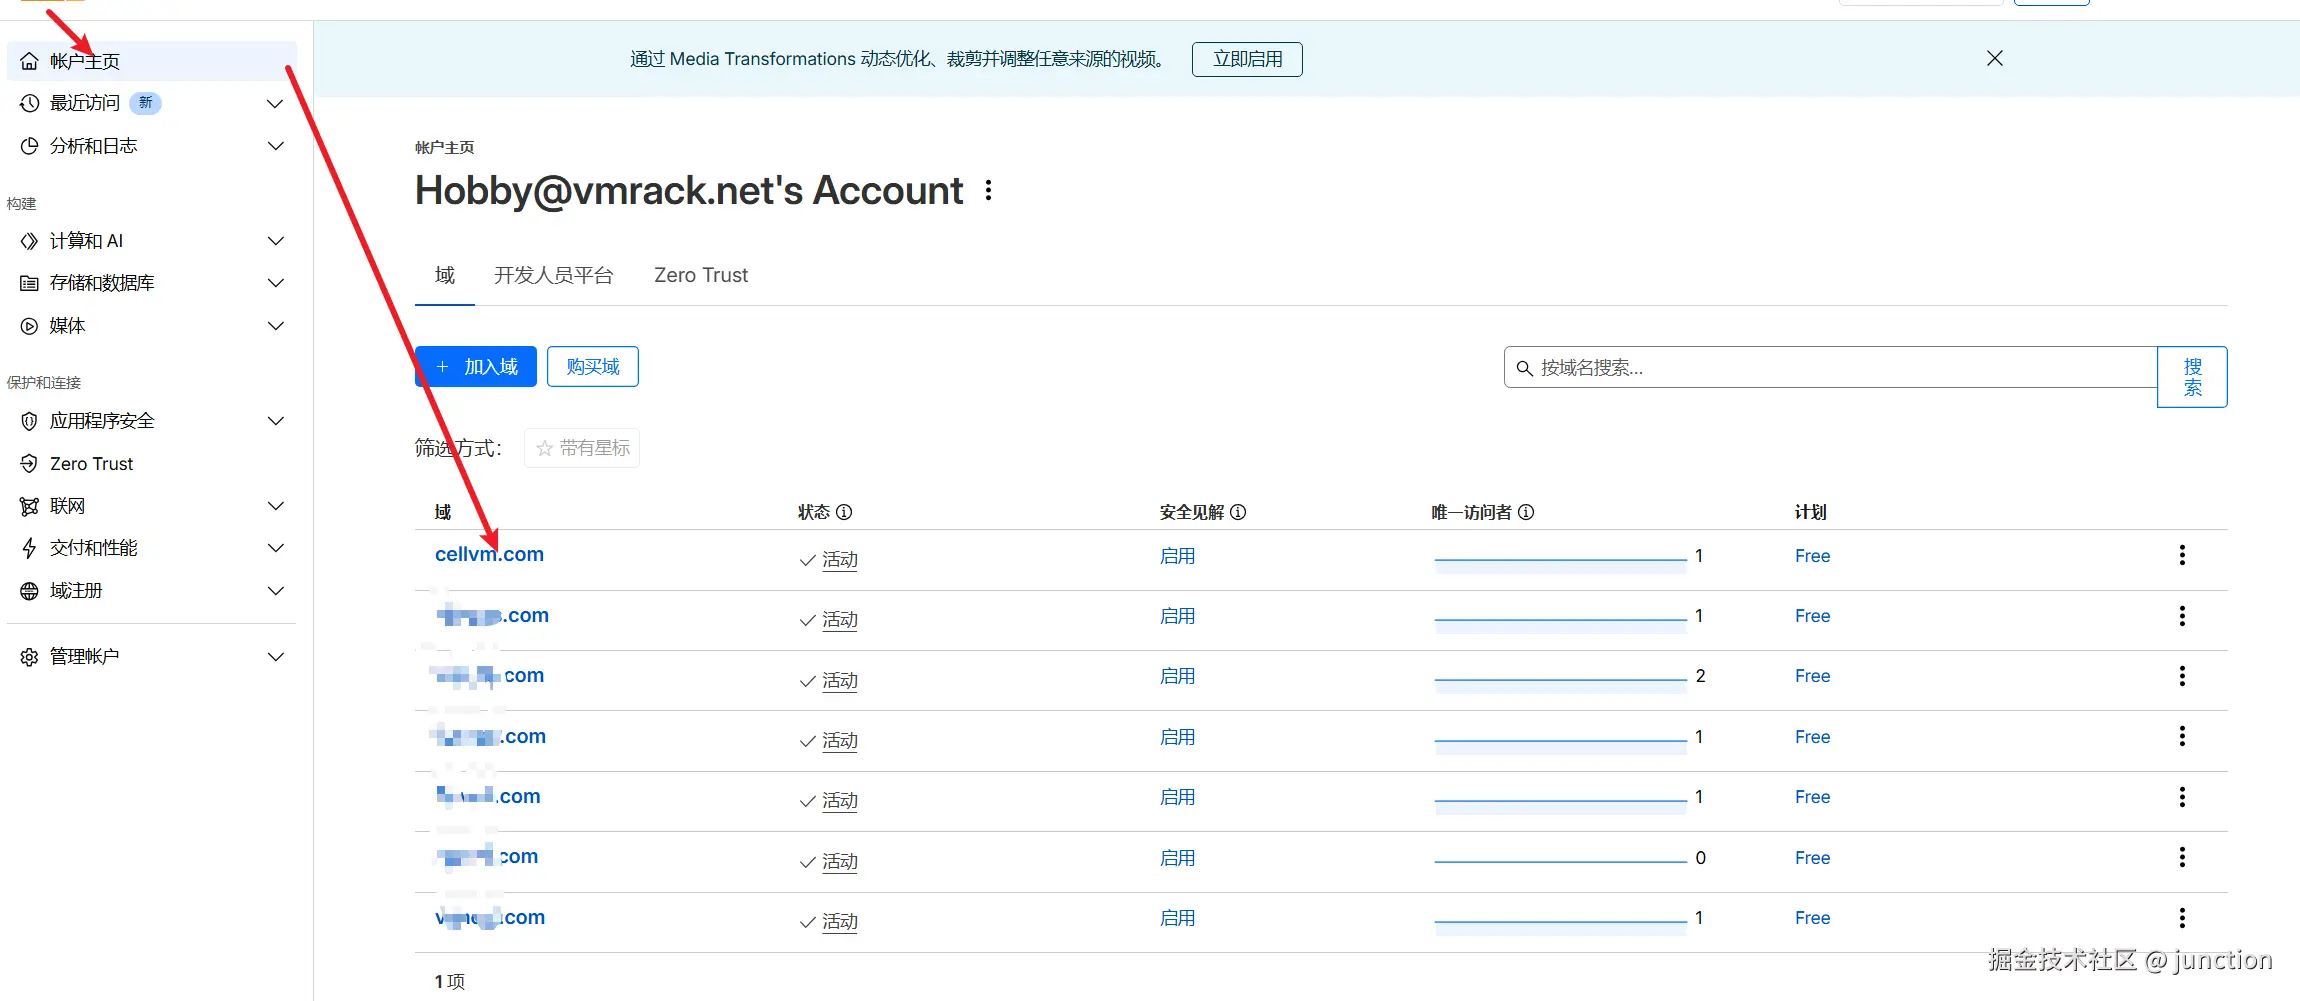This screenshot has height=1001, width=2300.
Task: Open three-dot menu of row with 2 visitors
Action: point(2182,676)
